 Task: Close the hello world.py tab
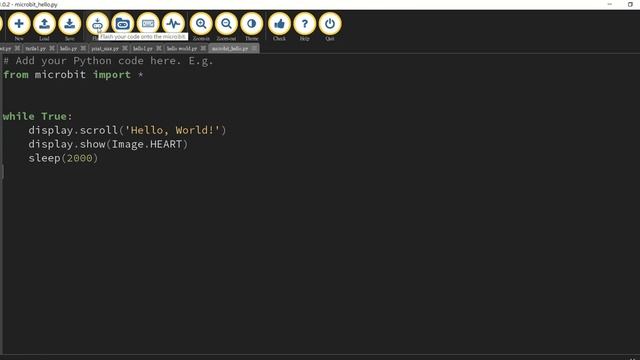point(203,48)
